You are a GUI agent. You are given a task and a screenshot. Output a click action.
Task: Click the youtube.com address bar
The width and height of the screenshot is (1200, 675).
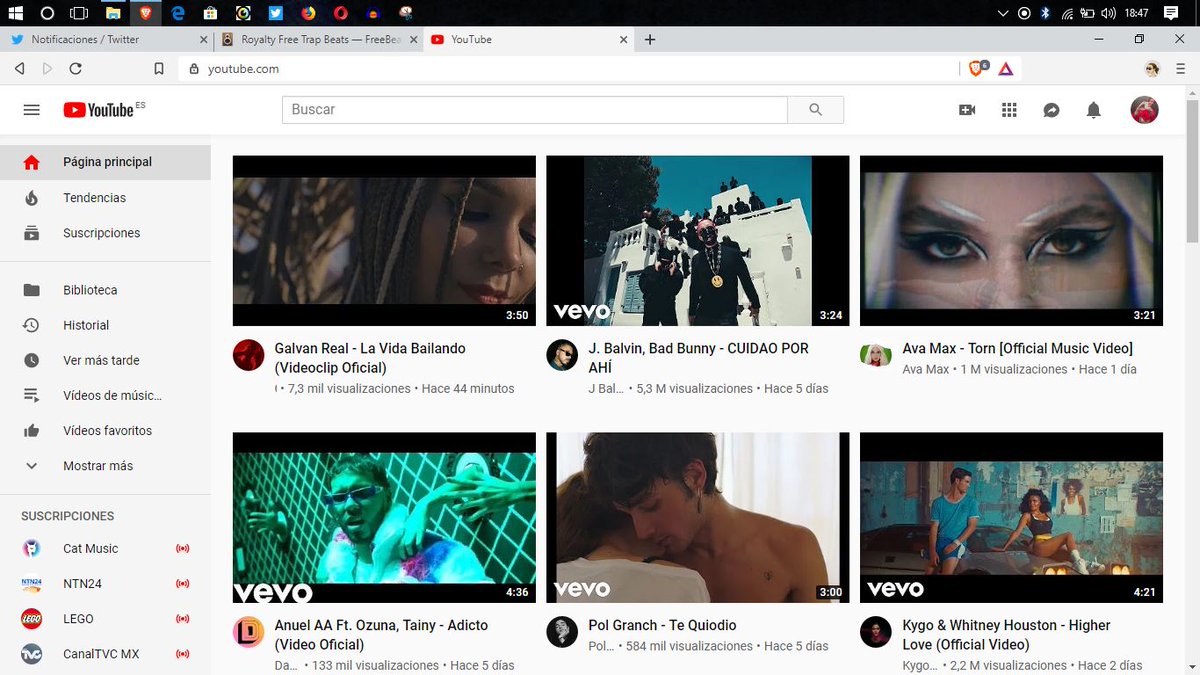point(570,69)
